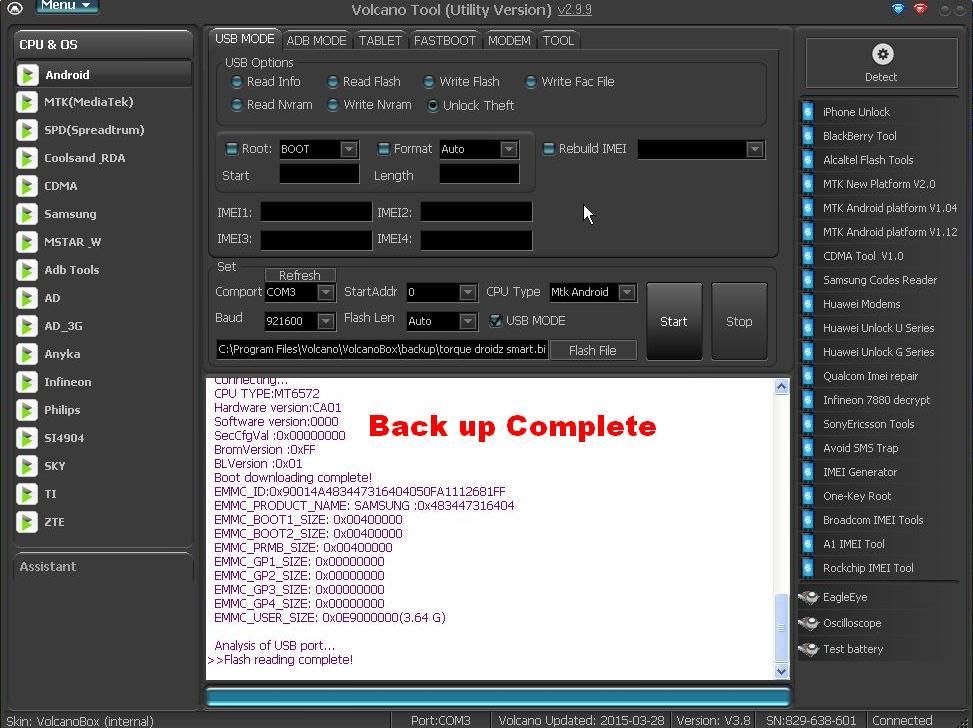Viewport: 973px width, 728px height.
Task: Open the Baud rate 921600 dropdown
Action: 325,321
